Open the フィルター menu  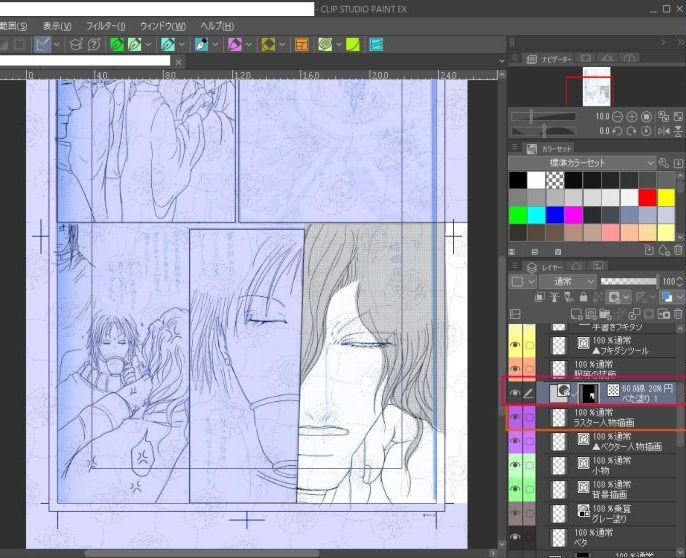click(105, 25)
